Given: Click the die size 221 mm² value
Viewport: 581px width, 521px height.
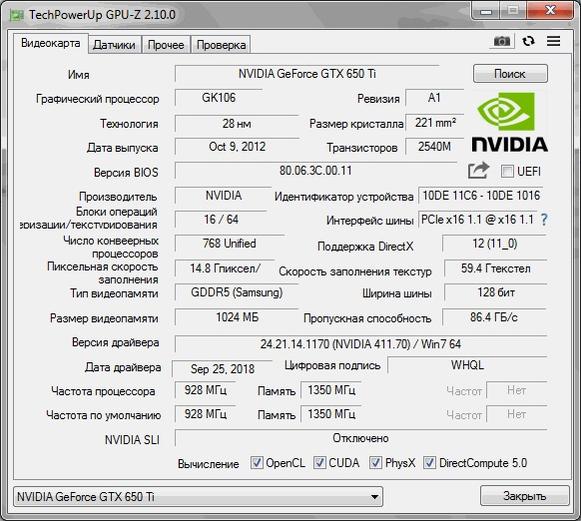Looking at the screenshot, I should coord(435,123).
